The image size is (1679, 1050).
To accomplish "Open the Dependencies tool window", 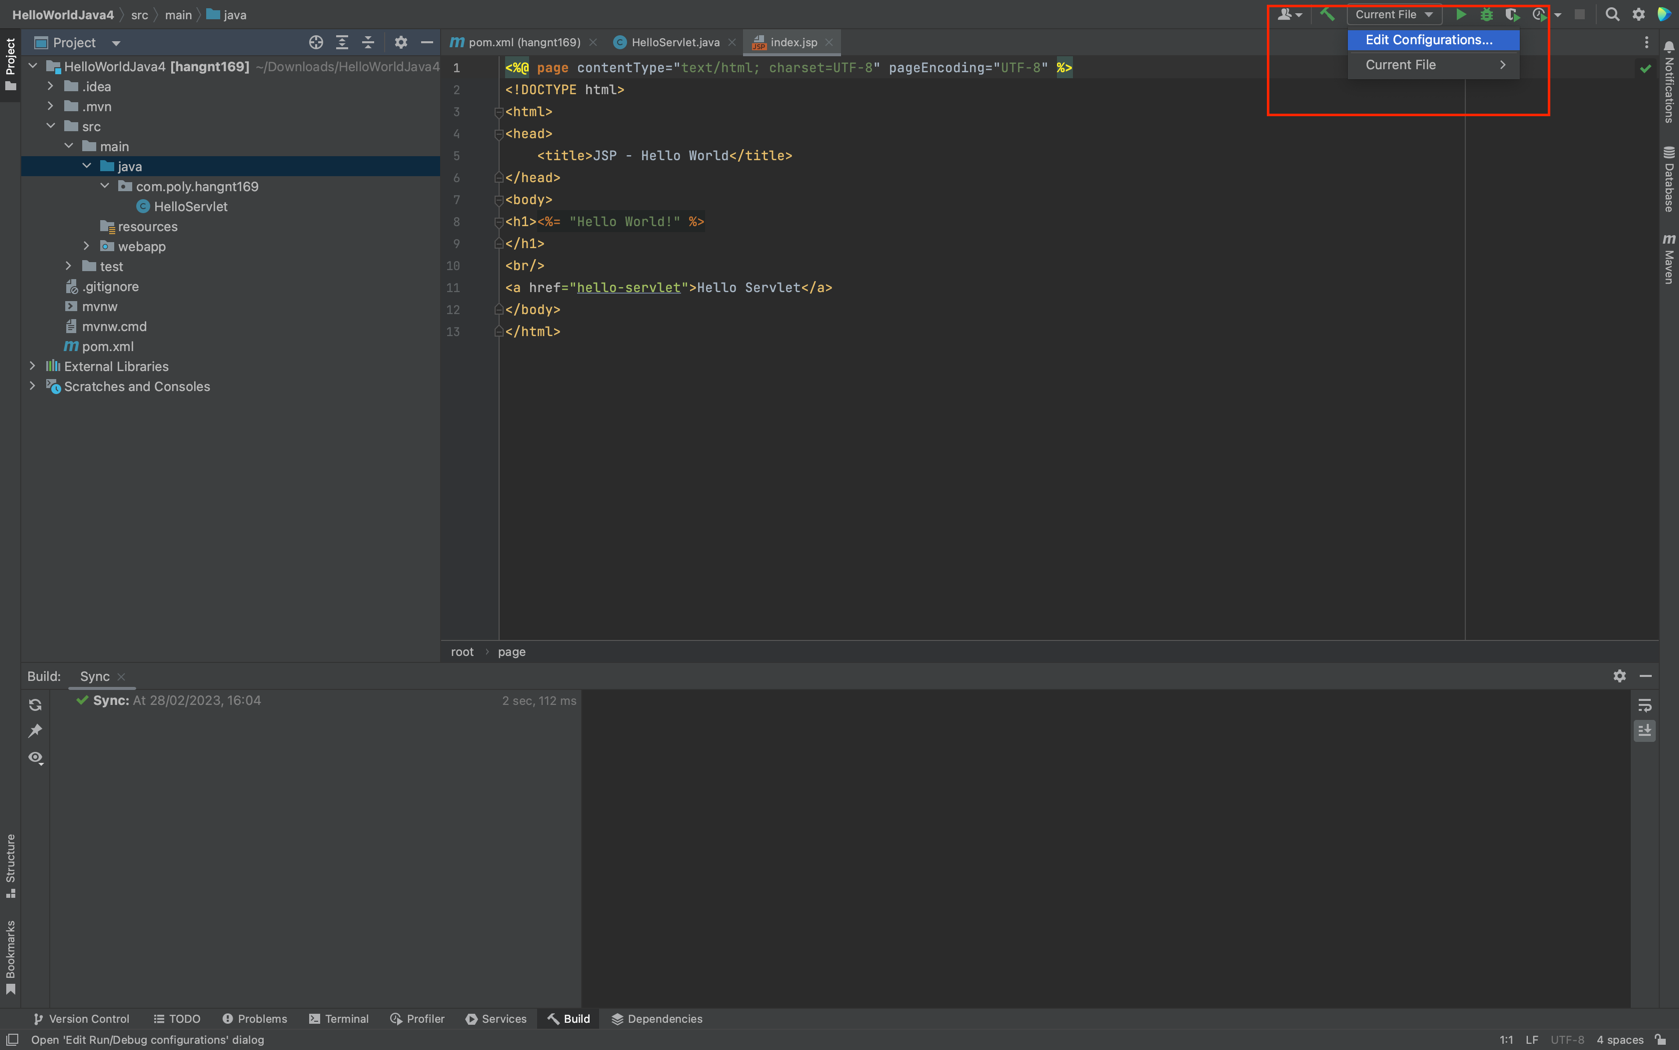I will pyautogui.click(x=657, y=1019).
